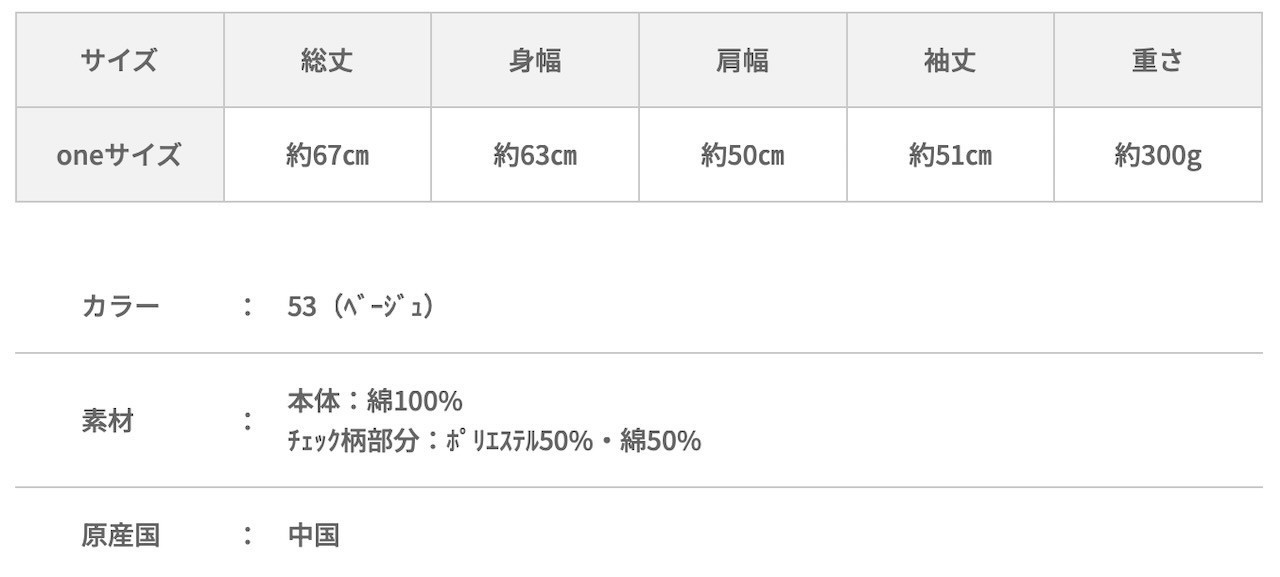Viewport: 1280px width, 577px height.
Task: Click the 重さ column header
Action: [1158, 61]
